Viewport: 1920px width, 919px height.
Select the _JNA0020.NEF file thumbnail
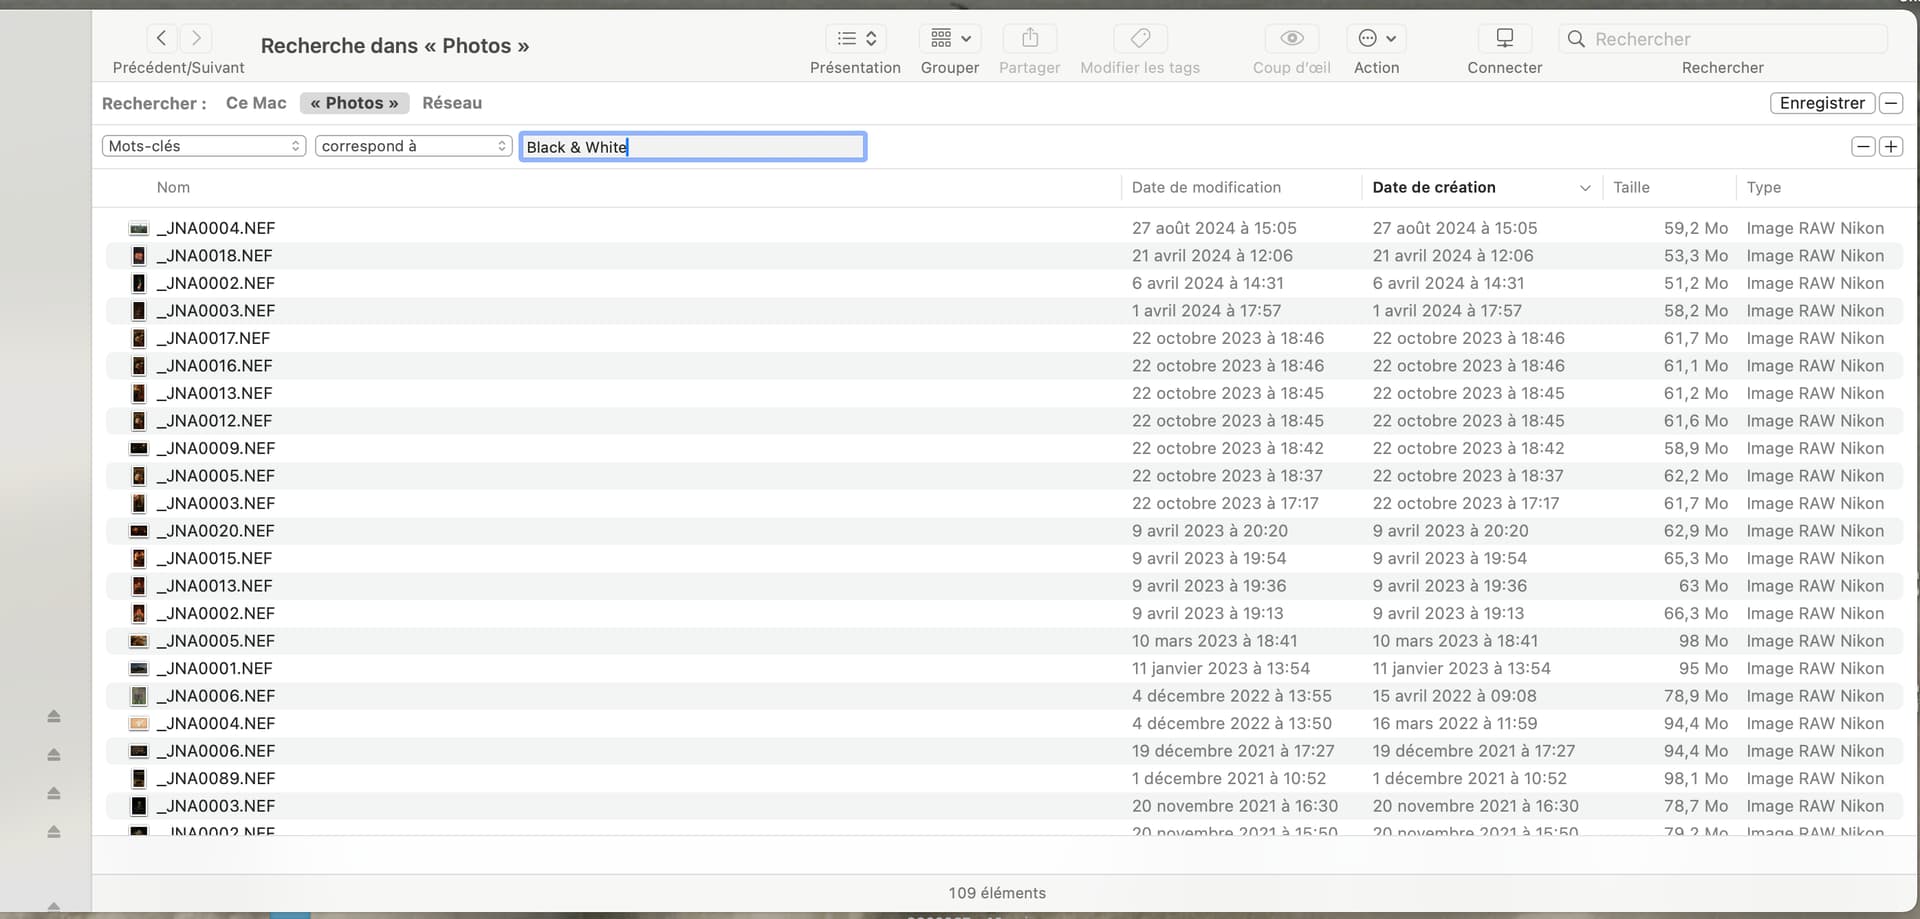[139, 531]
